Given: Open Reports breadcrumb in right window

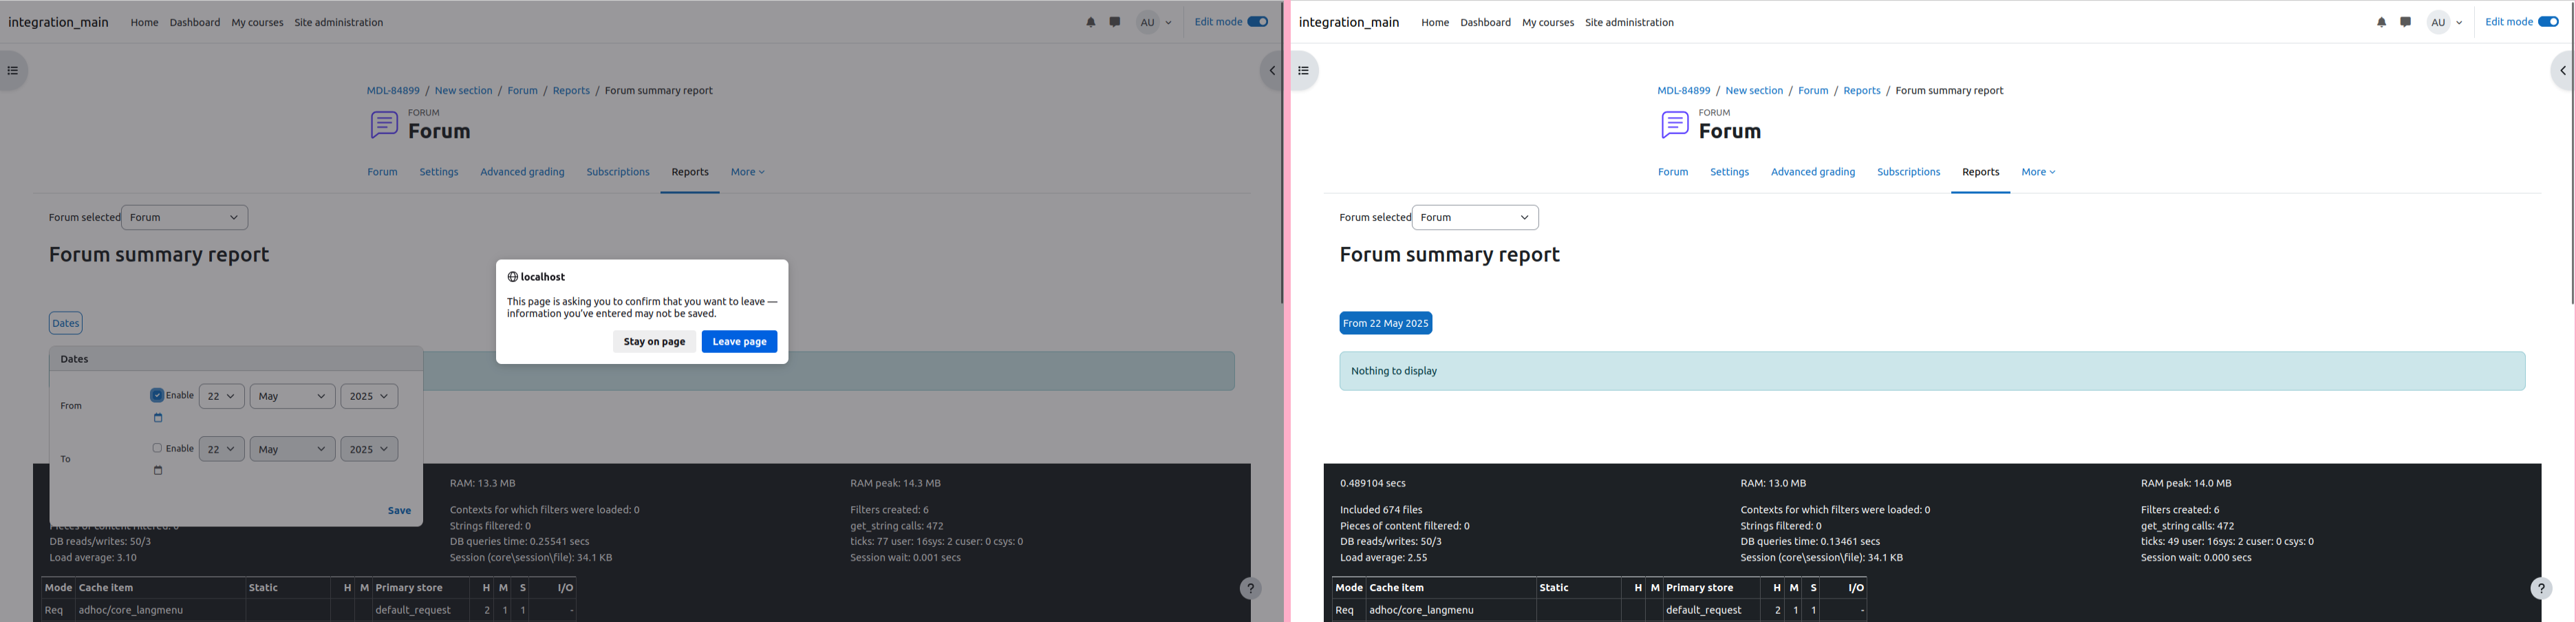Looking at the screenshot, I should [x=1862, y=91].
